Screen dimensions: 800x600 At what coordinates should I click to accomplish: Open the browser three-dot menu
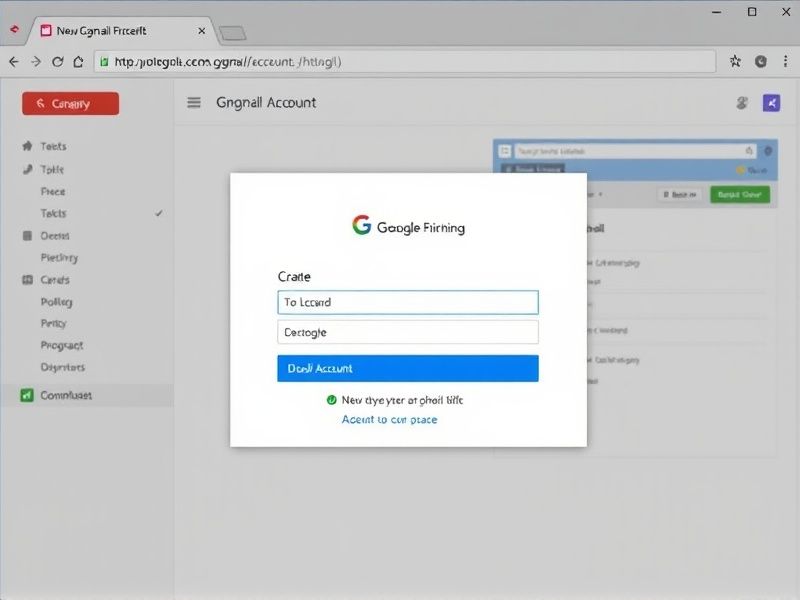785,62
